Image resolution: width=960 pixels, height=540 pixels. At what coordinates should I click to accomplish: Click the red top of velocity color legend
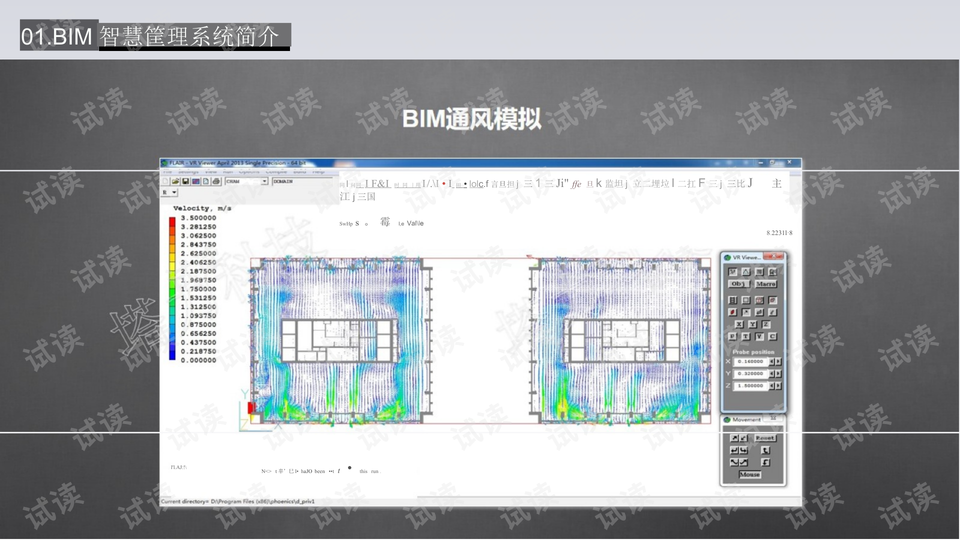171,219
